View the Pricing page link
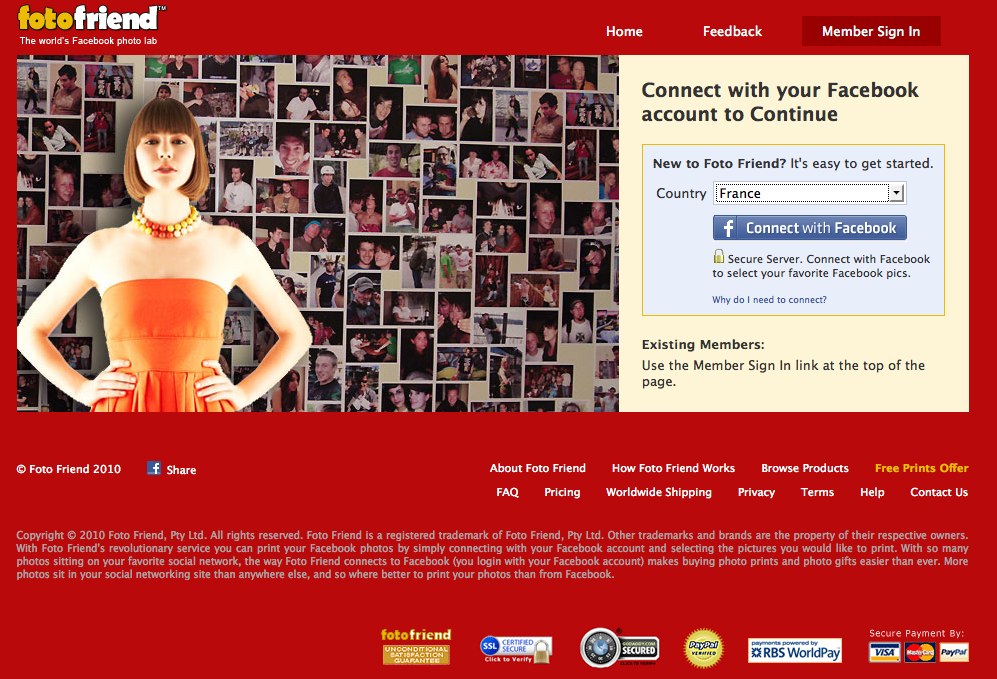Viewport: 997px width, 679px height. 562,492
